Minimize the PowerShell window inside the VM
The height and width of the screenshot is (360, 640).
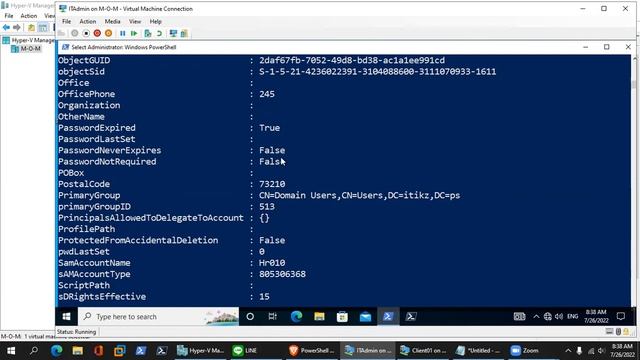pos(585,47)
